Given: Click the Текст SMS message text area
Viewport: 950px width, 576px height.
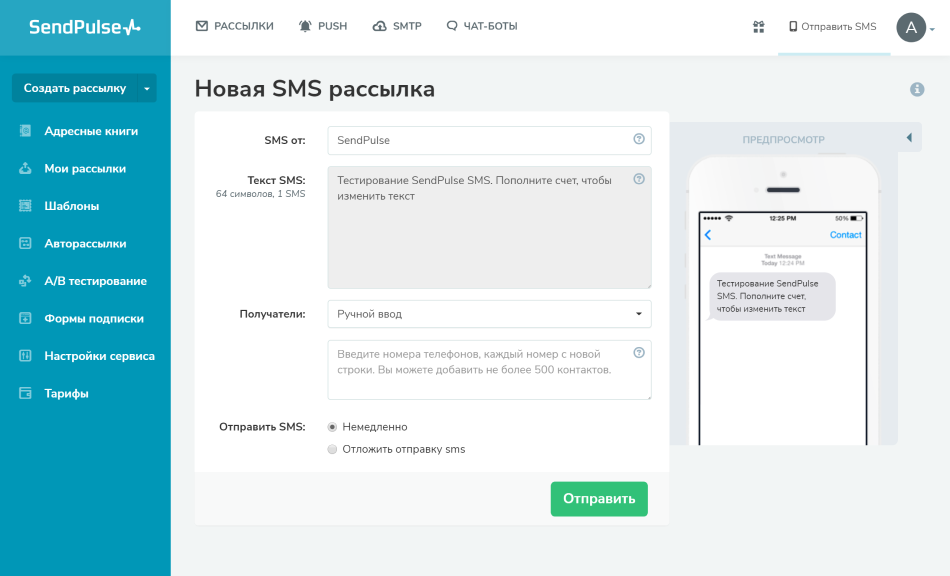Looking at the screenshot, I should [x=490, y=228].
